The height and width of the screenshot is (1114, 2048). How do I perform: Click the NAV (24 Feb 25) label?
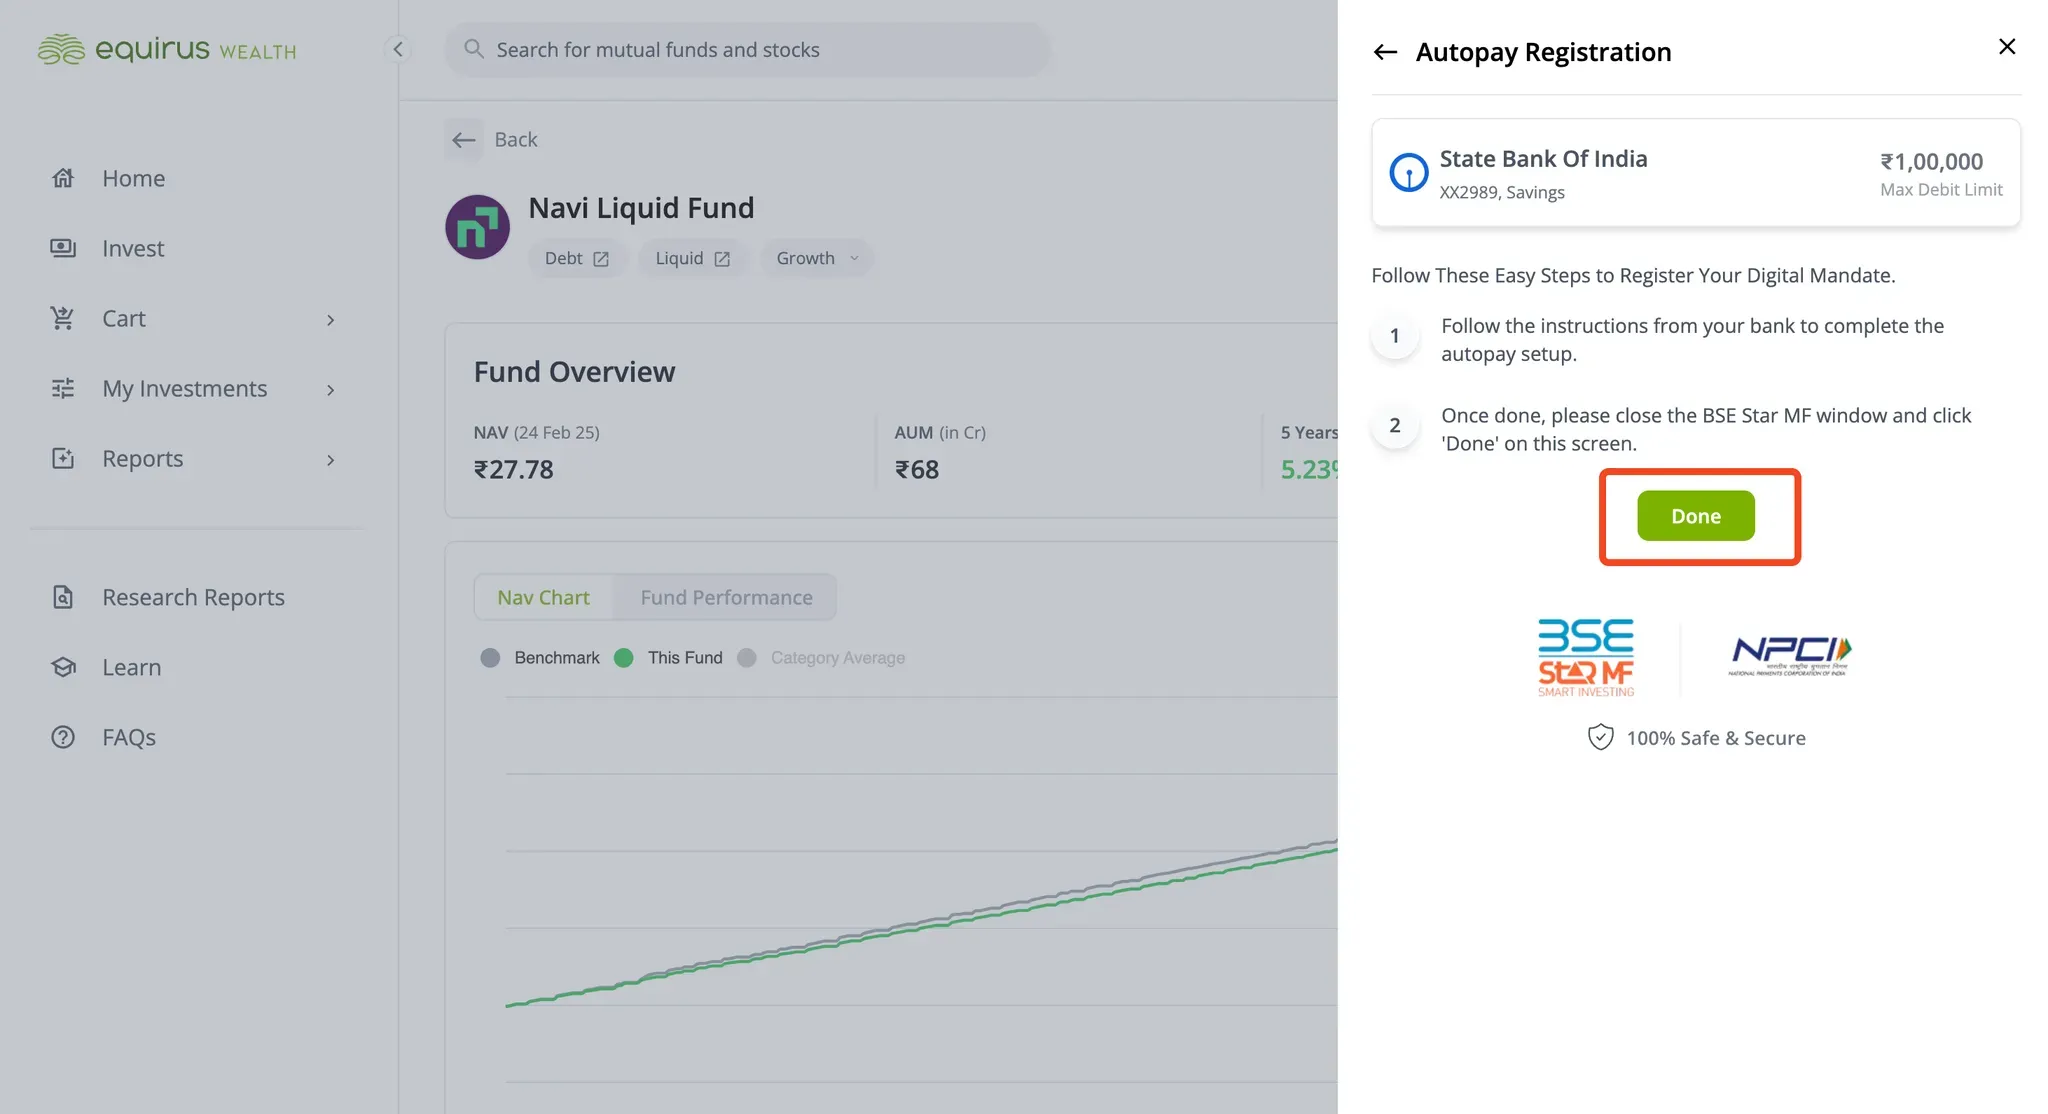pos(536,433)
